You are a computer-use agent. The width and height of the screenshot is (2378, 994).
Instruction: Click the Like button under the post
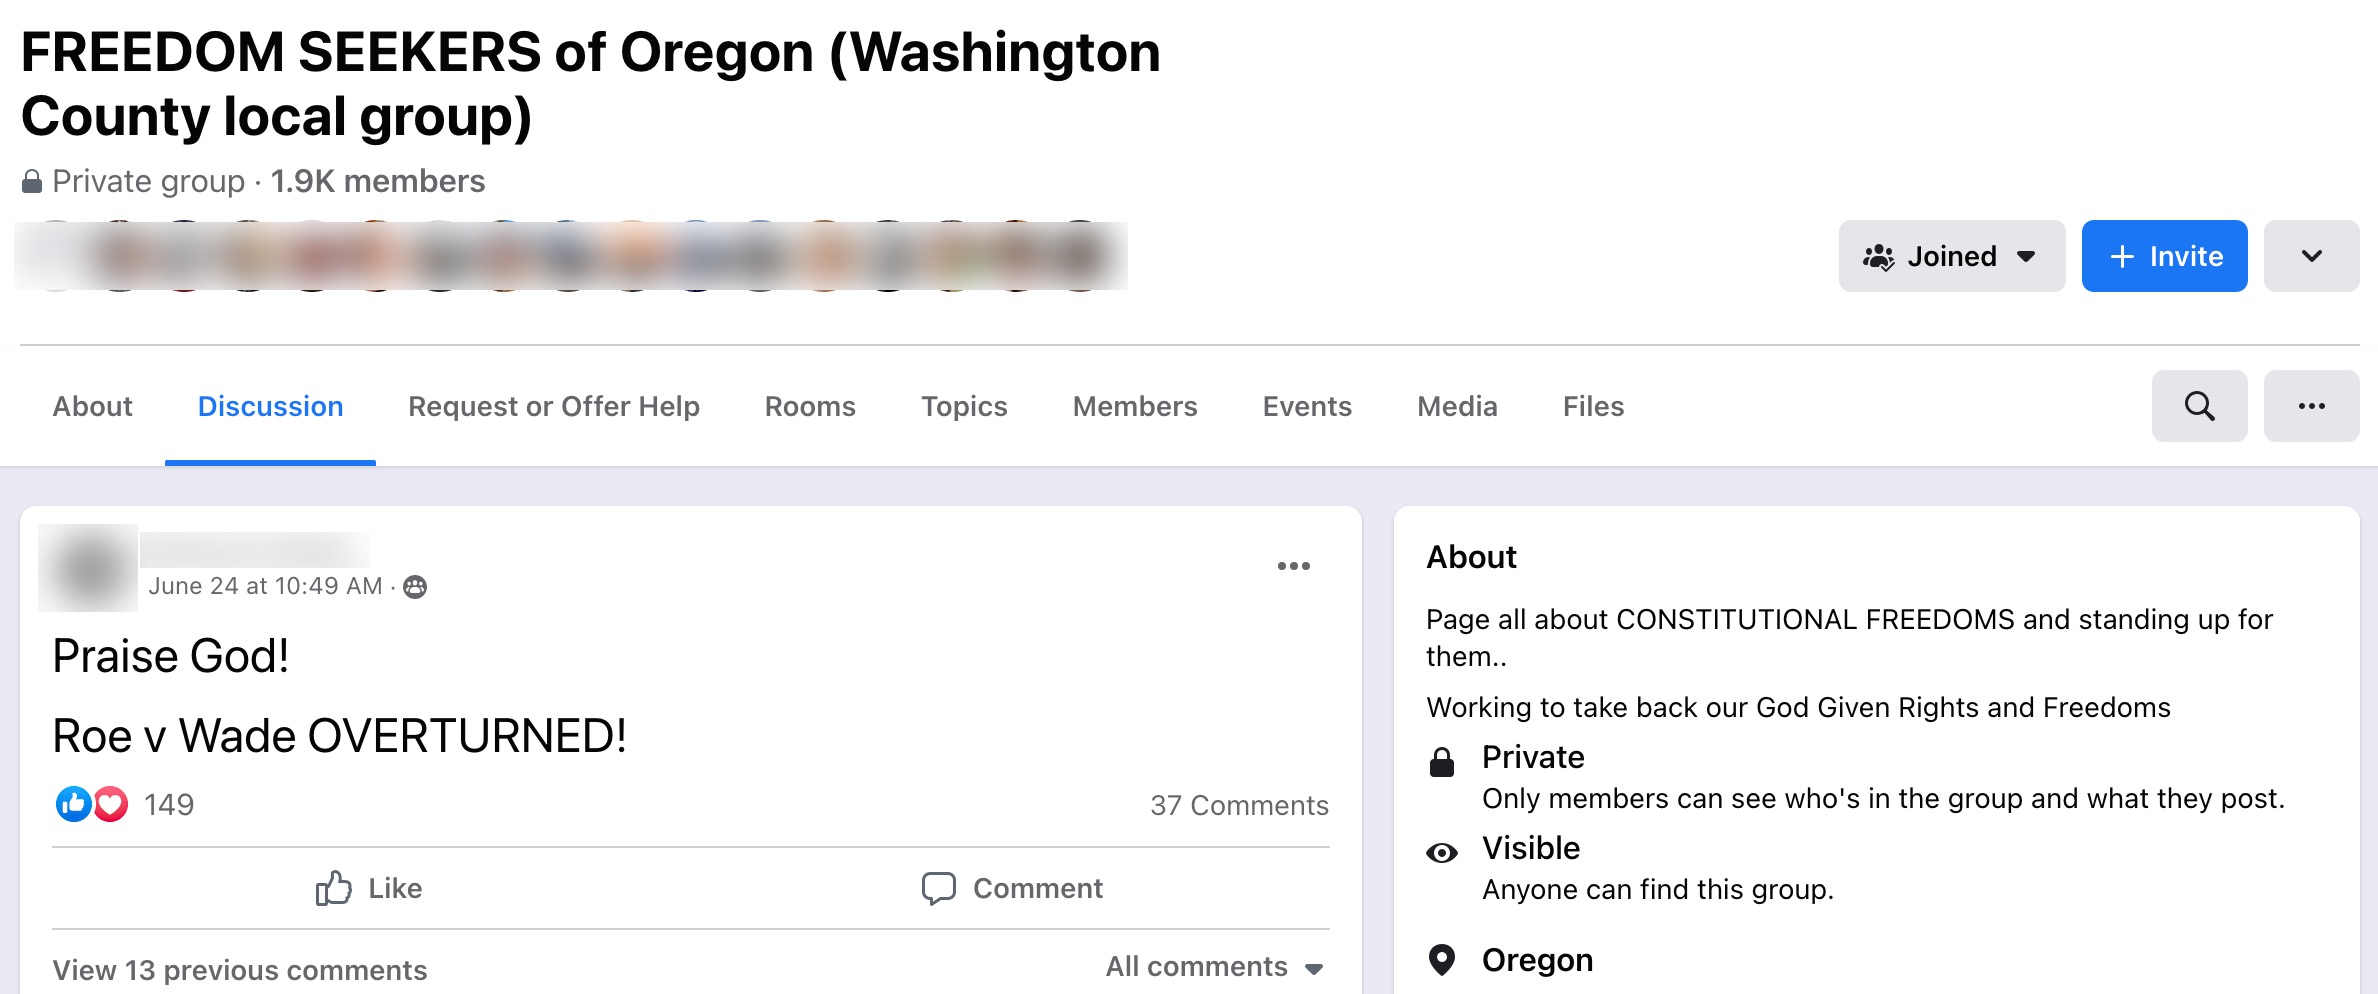[x=370, y=888]
